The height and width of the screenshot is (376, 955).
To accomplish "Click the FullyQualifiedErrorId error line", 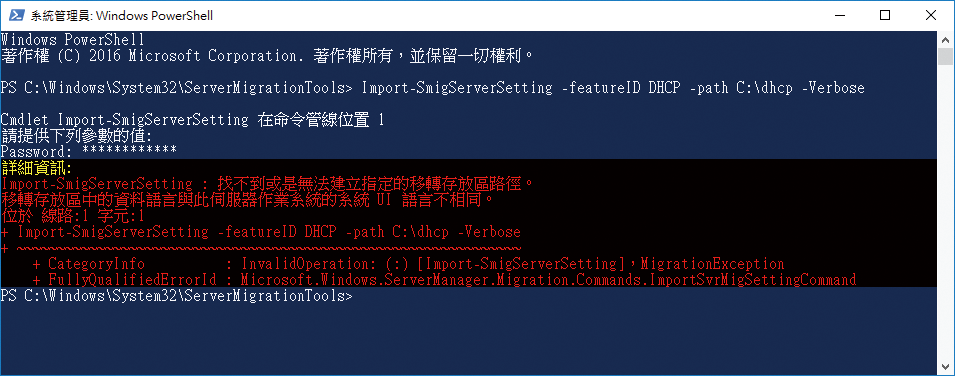I will click(444, 280).
